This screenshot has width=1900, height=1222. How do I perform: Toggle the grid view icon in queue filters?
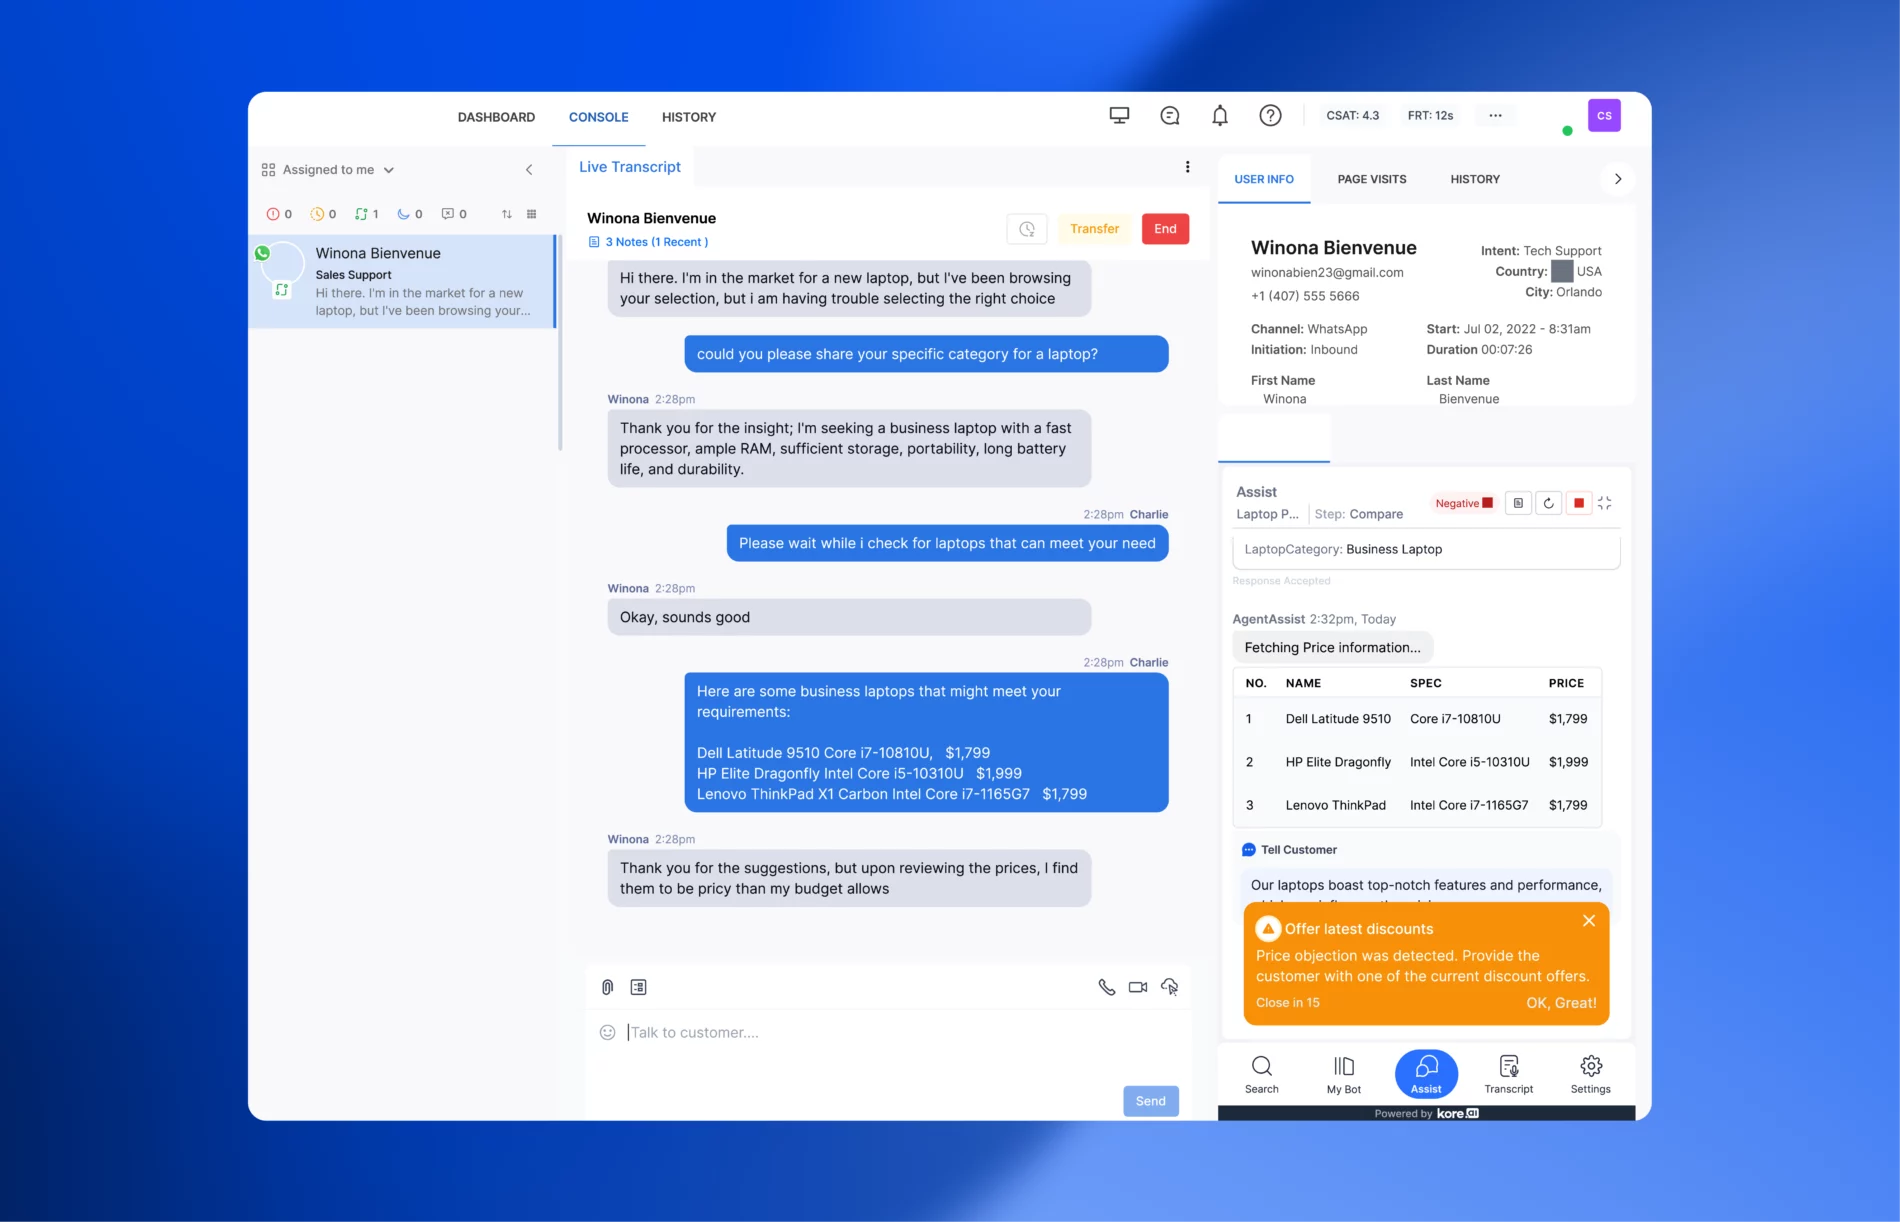[531, 214]
